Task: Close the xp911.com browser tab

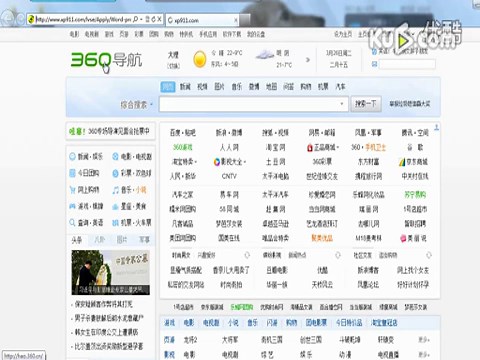Action: click(x=236, y=20)
